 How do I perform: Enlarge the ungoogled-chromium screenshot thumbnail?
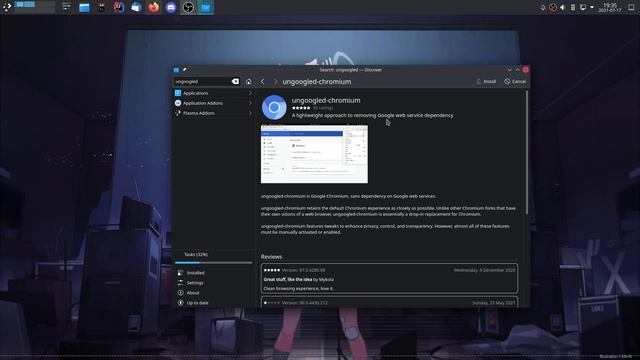314,154
